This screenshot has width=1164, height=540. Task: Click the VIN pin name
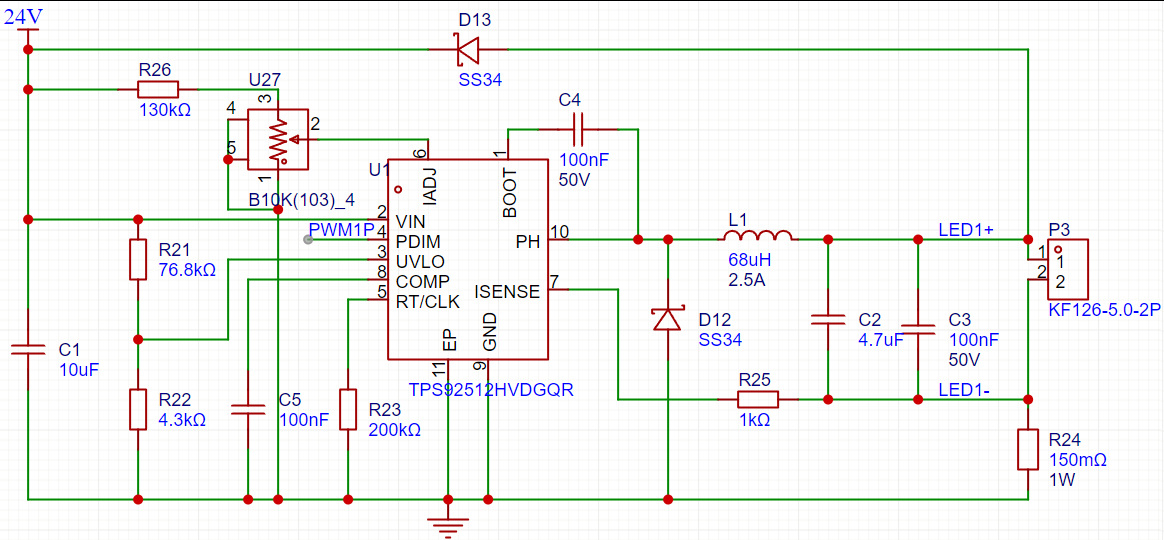[x=411, y=221]
